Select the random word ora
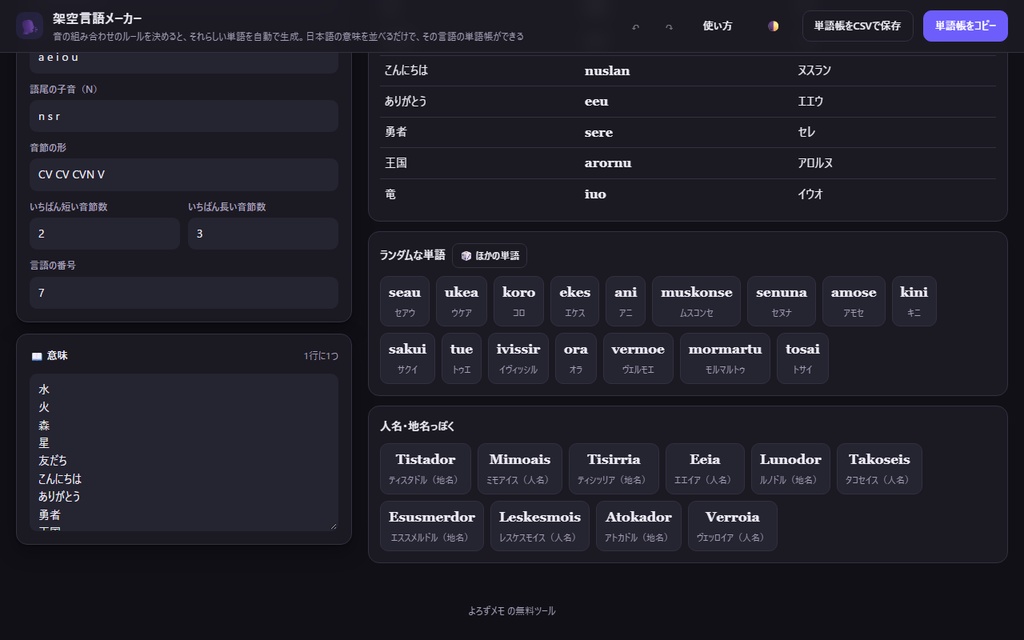 pyautogui.click(x=576, y=358)
